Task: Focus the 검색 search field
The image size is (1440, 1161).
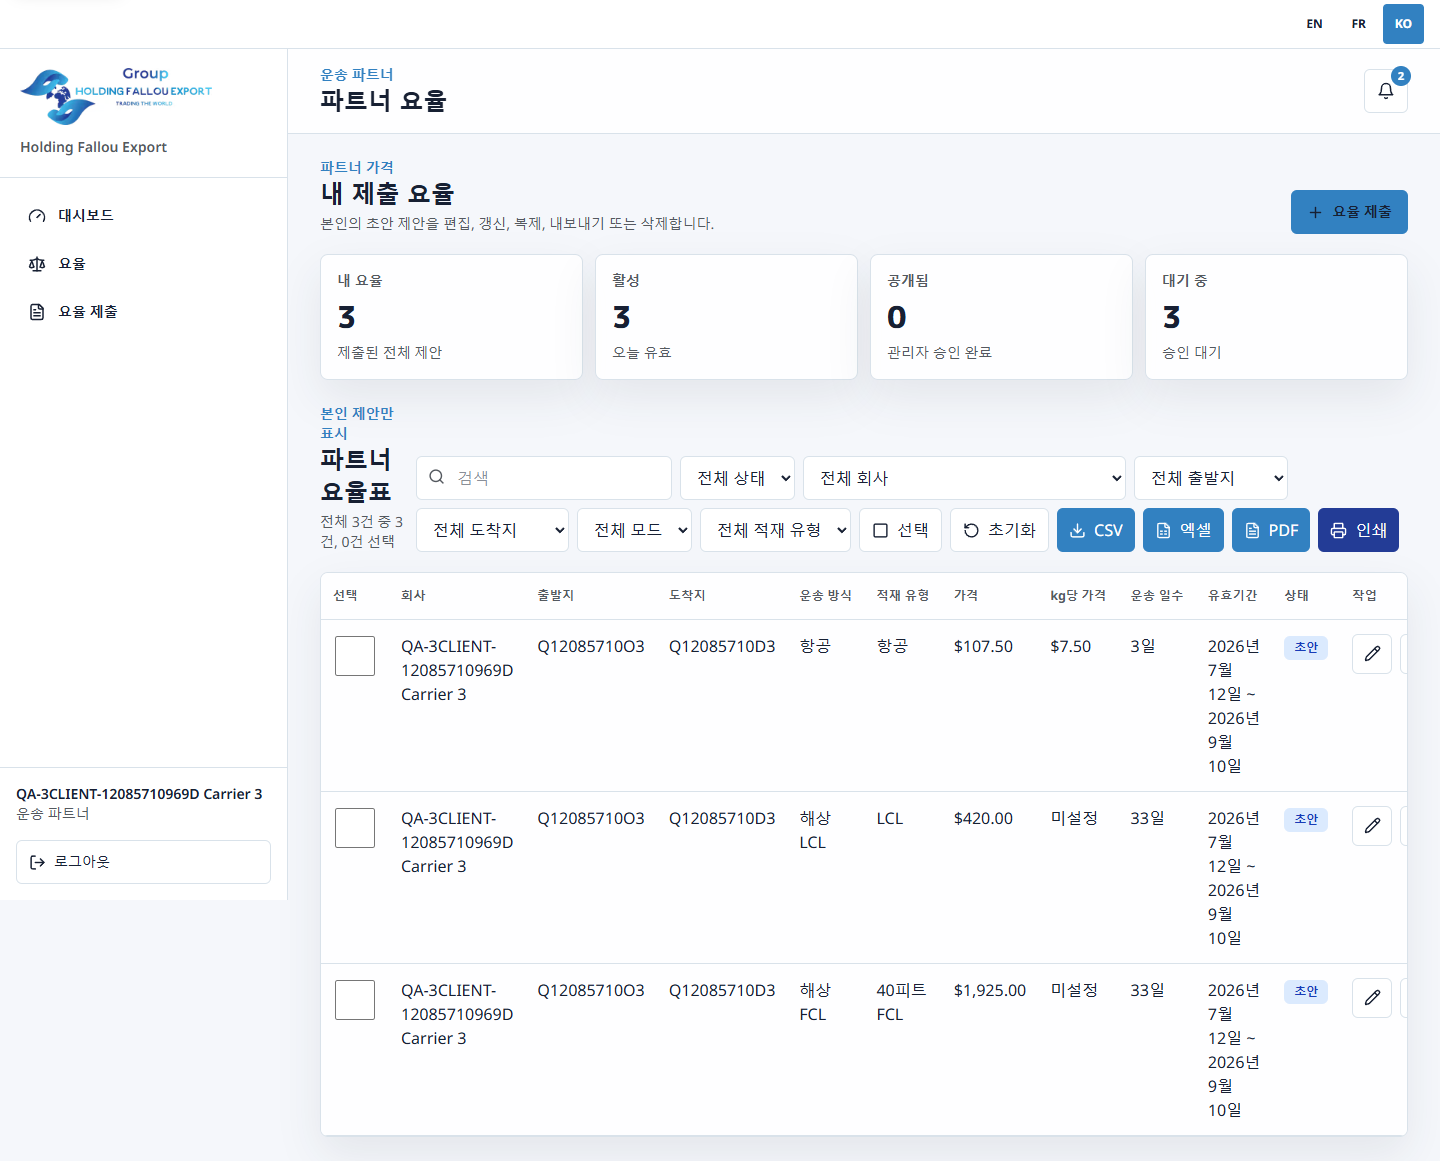Action: point(544,478)
